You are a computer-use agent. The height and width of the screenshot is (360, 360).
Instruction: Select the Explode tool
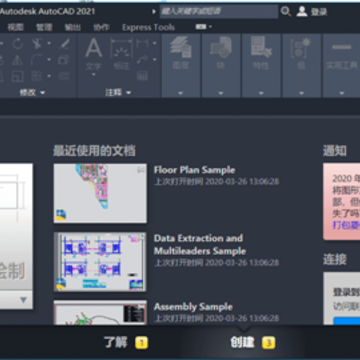tap(63, 60)
